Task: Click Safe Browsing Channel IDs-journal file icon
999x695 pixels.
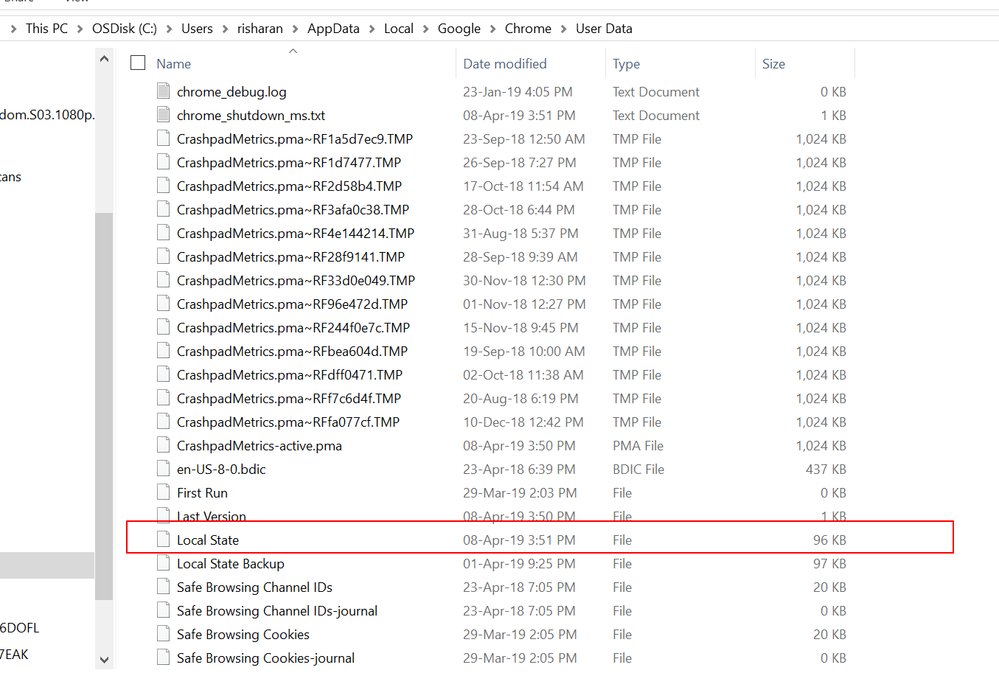Action: pos(163,610)
